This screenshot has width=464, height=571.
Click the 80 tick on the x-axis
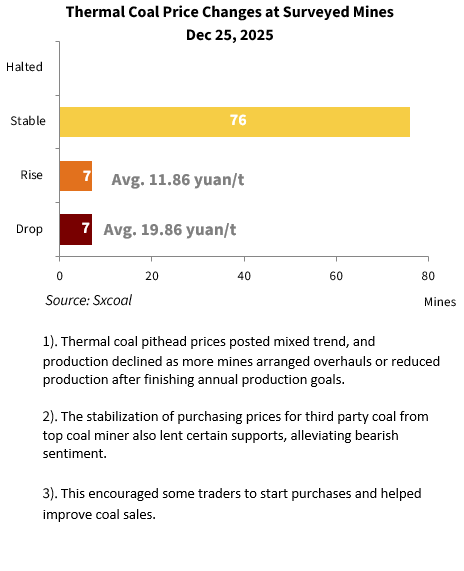click(x=428, y=276)
